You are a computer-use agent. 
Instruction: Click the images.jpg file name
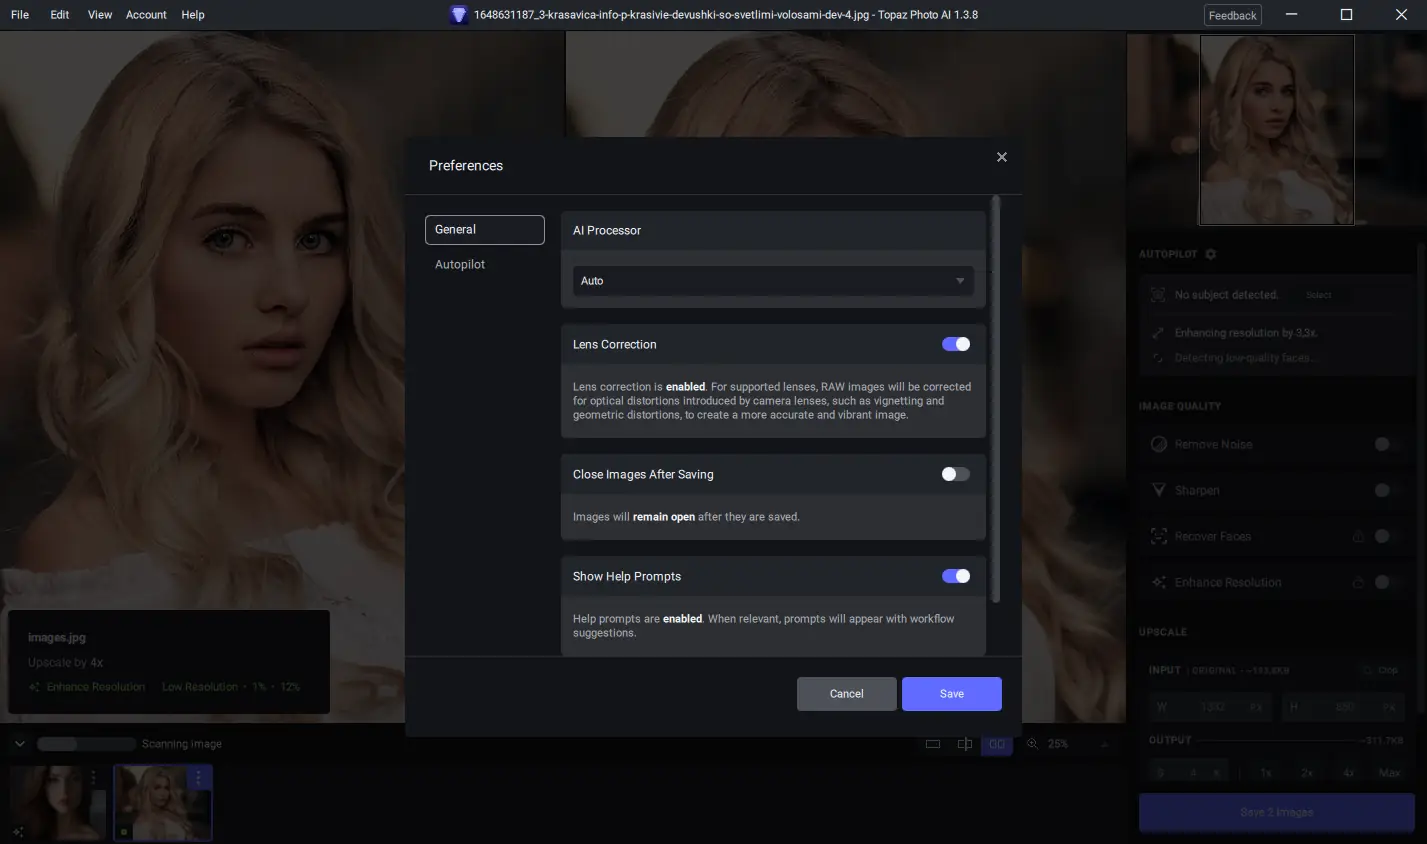(x=57, y=638)
